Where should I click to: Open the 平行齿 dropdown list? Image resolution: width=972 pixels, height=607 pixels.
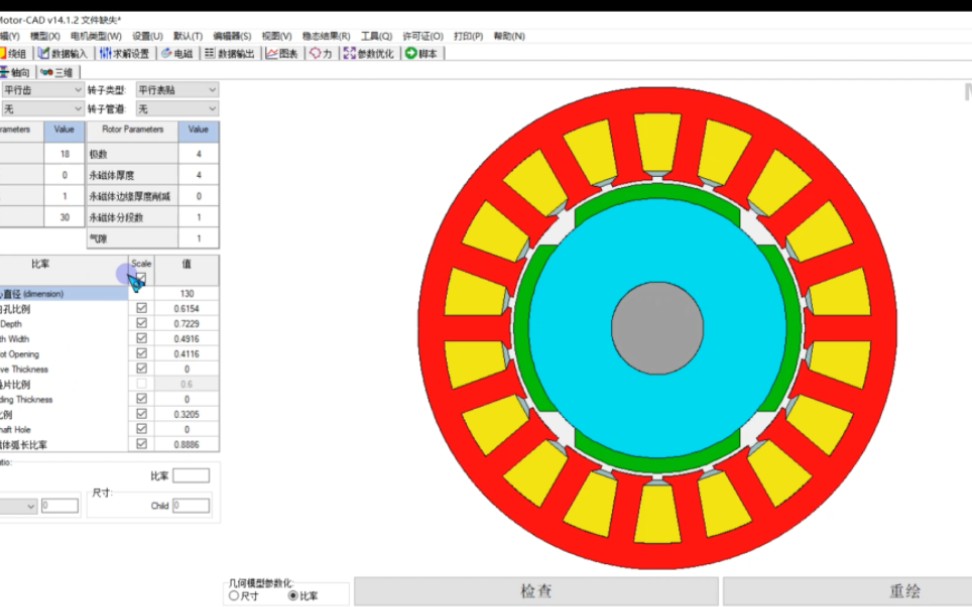(x=78, y=90)
